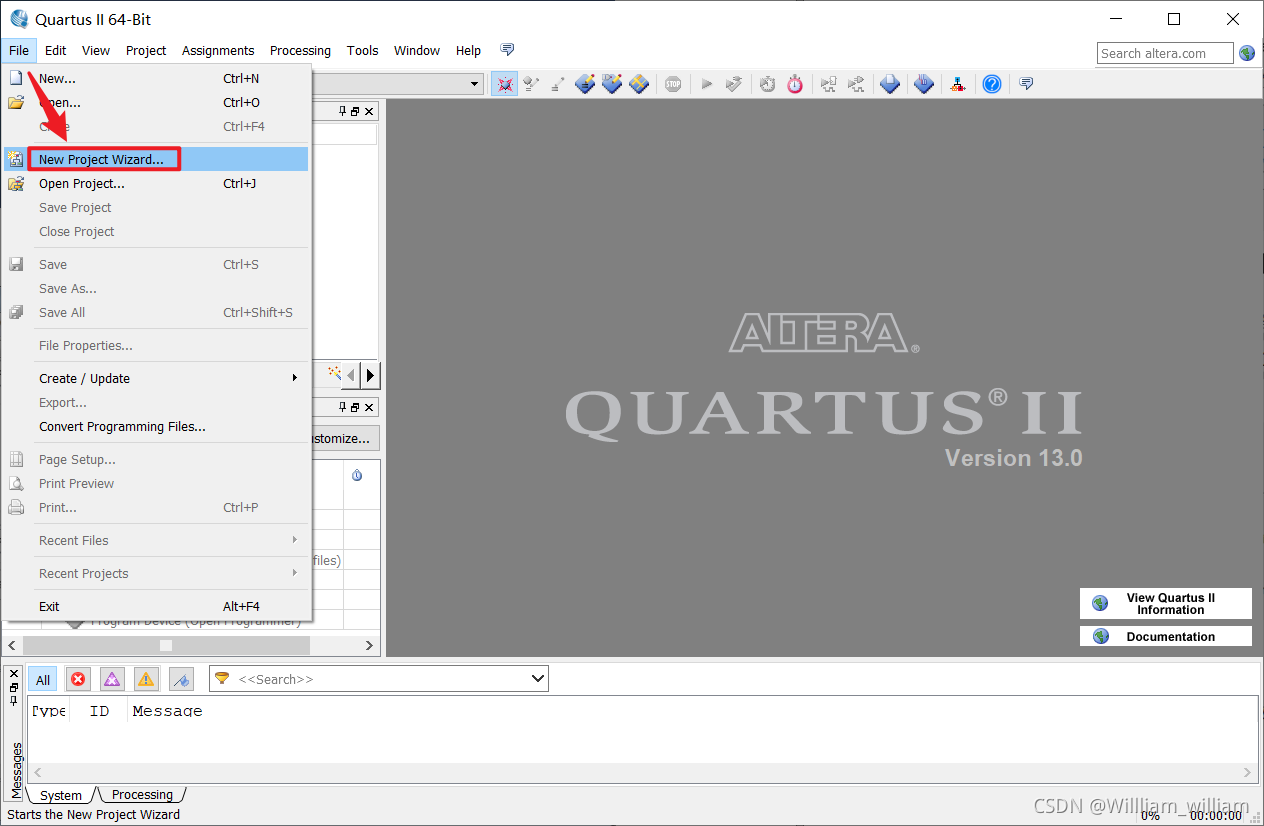Choose New... in the File menu

[156, 78]
